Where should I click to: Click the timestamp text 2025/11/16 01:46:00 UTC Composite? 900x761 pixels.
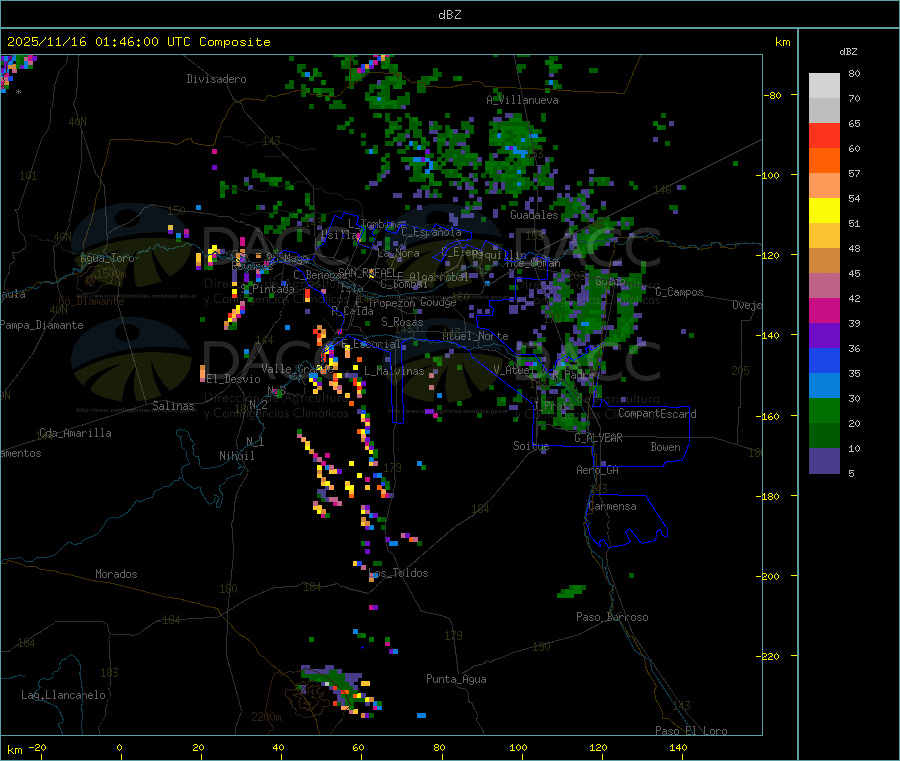(138, 42)
